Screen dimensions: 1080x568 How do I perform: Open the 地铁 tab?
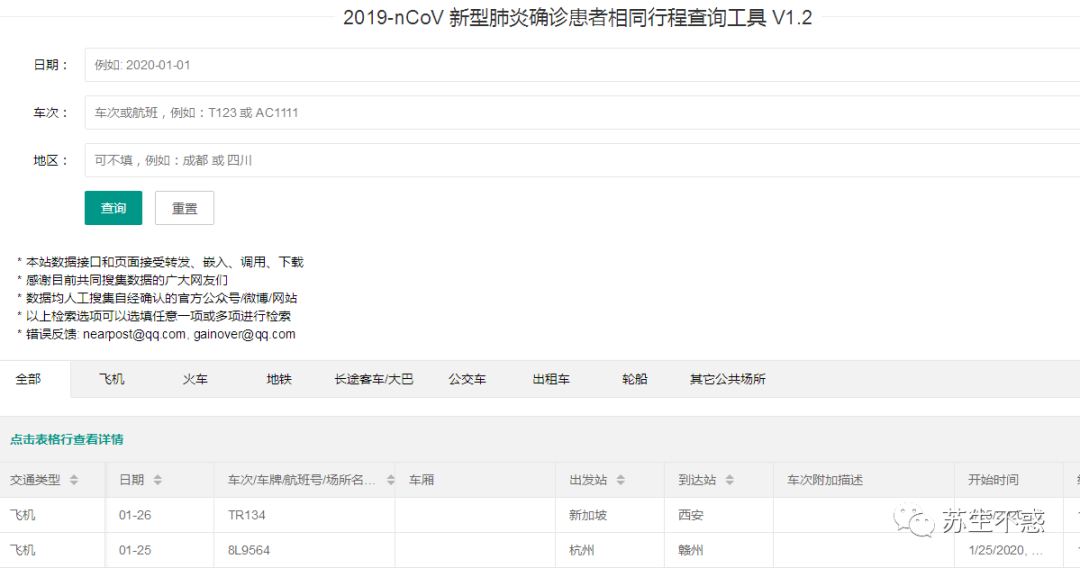[279, 379]
